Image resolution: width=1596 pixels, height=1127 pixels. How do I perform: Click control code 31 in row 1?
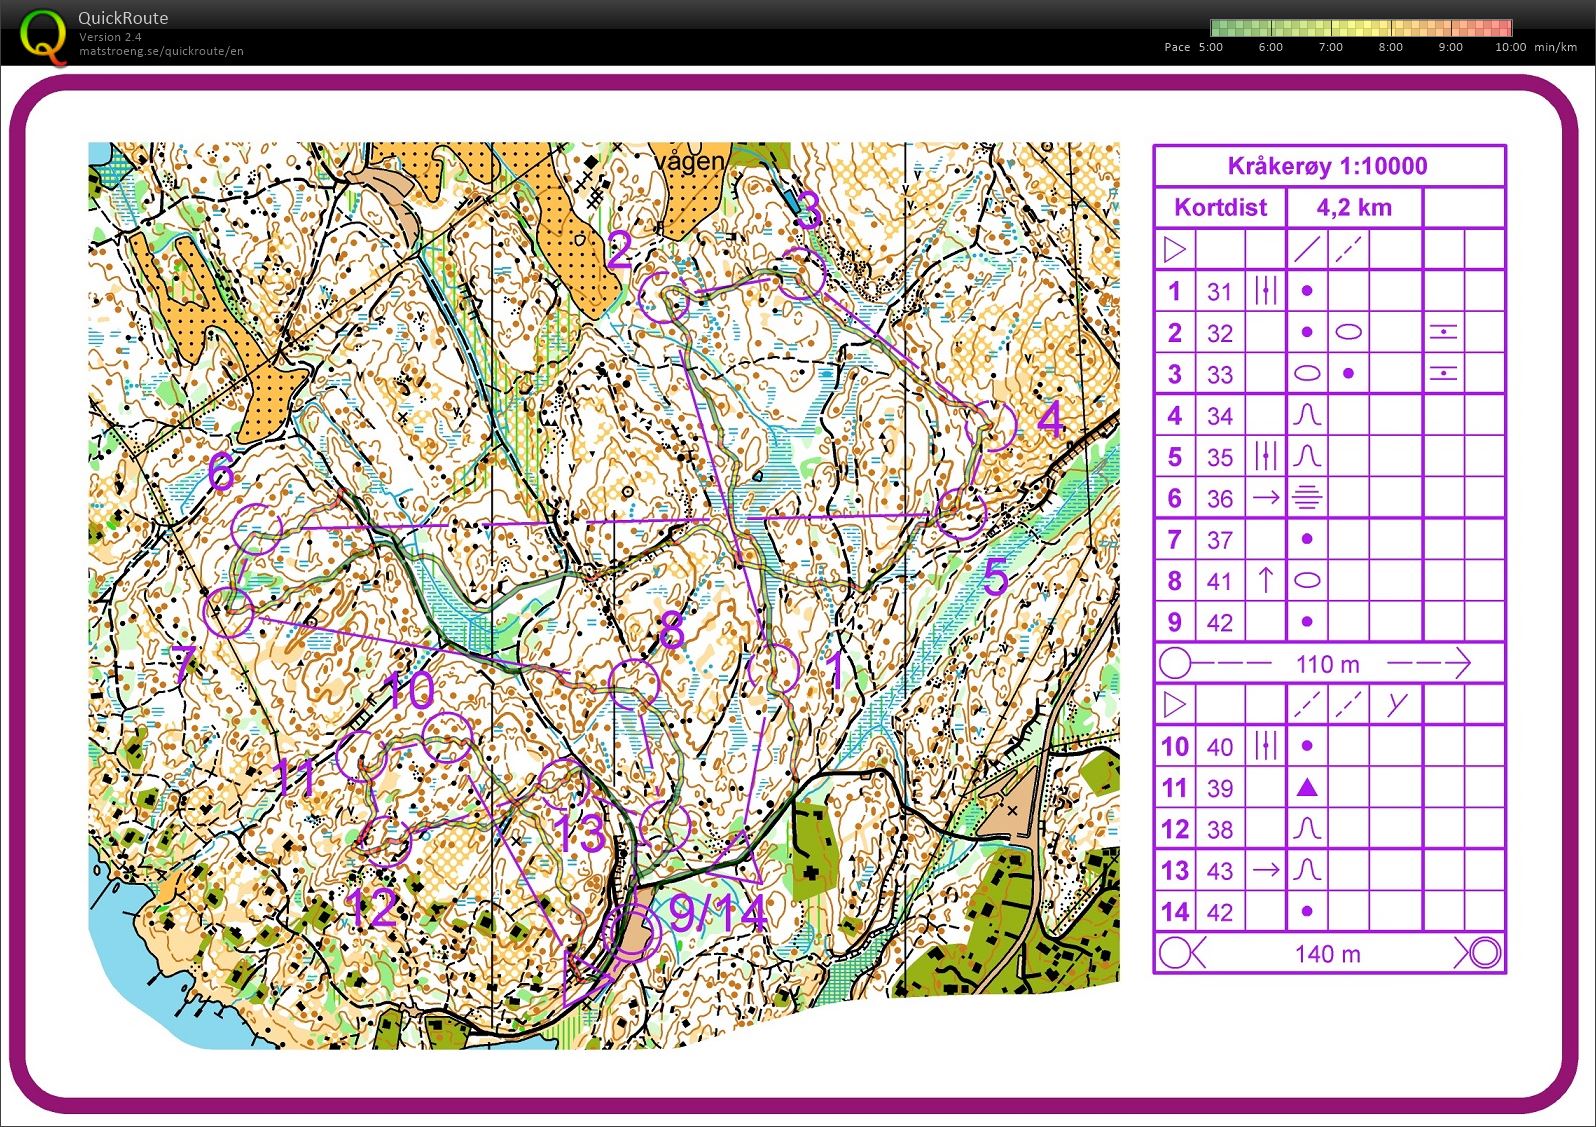point(1219,291)
